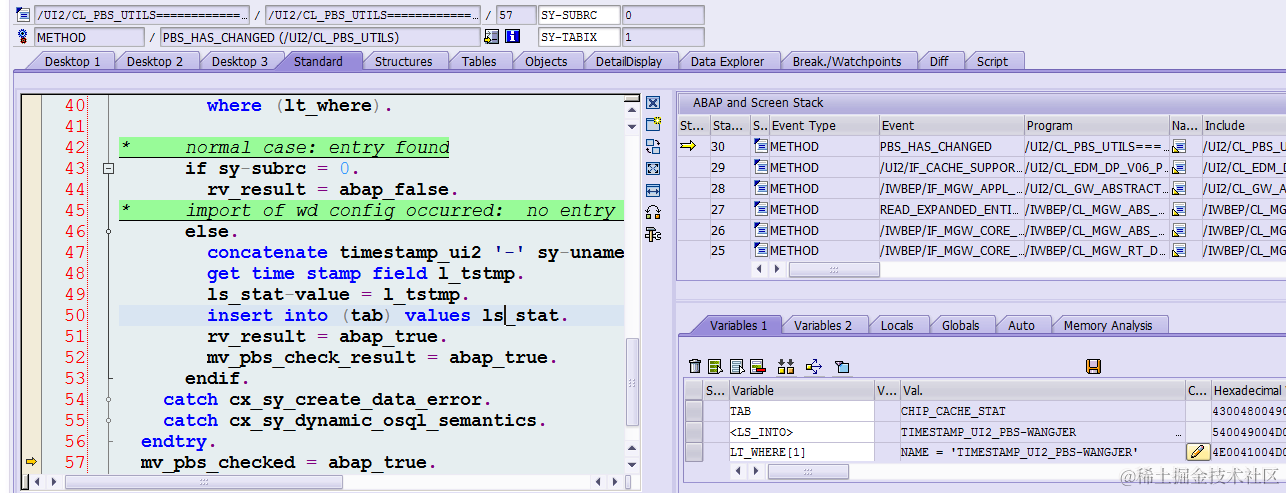Click the SY-SUBRC field name input
Screen dimensions: 1286x493
[x=578, y=15]
